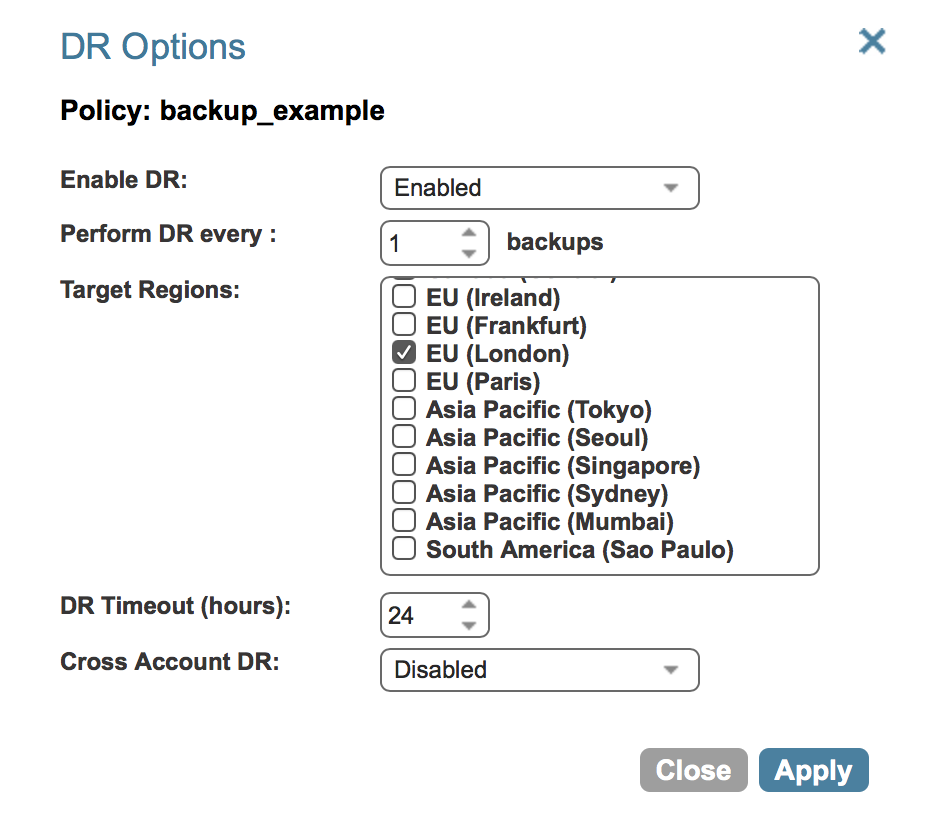Open the Enable DR dropdown
The height and width of the screenshot is (828, 930).
[540, 188]
